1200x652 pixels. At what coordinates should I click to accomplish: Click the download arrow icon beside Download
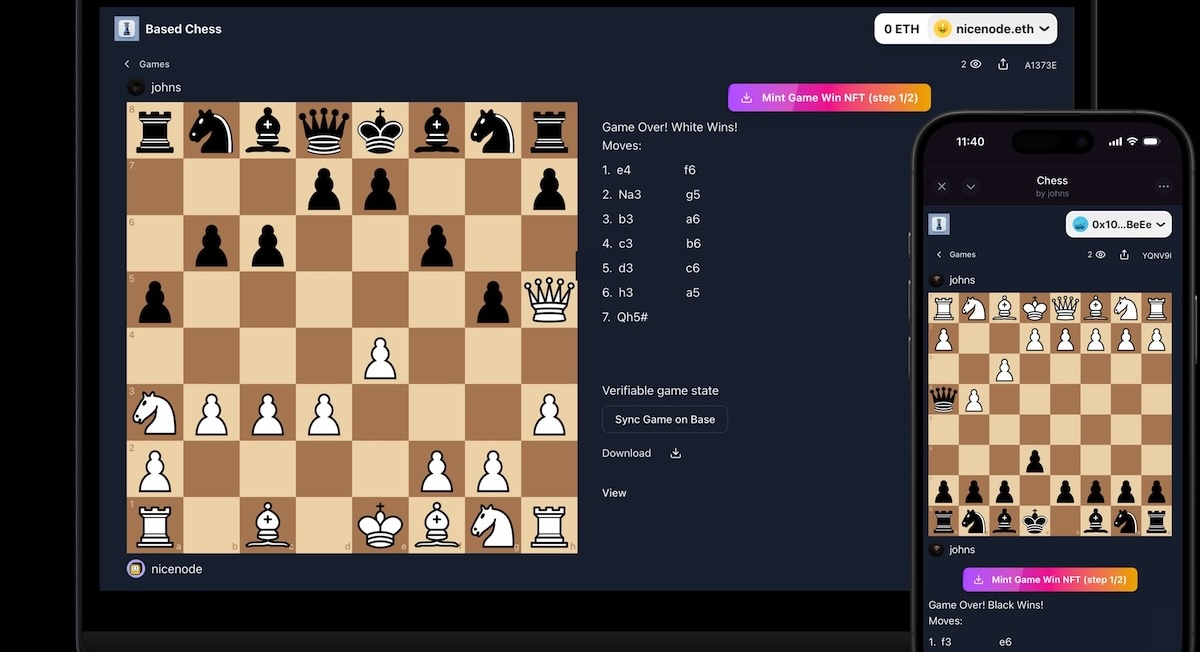click(675, 453)
